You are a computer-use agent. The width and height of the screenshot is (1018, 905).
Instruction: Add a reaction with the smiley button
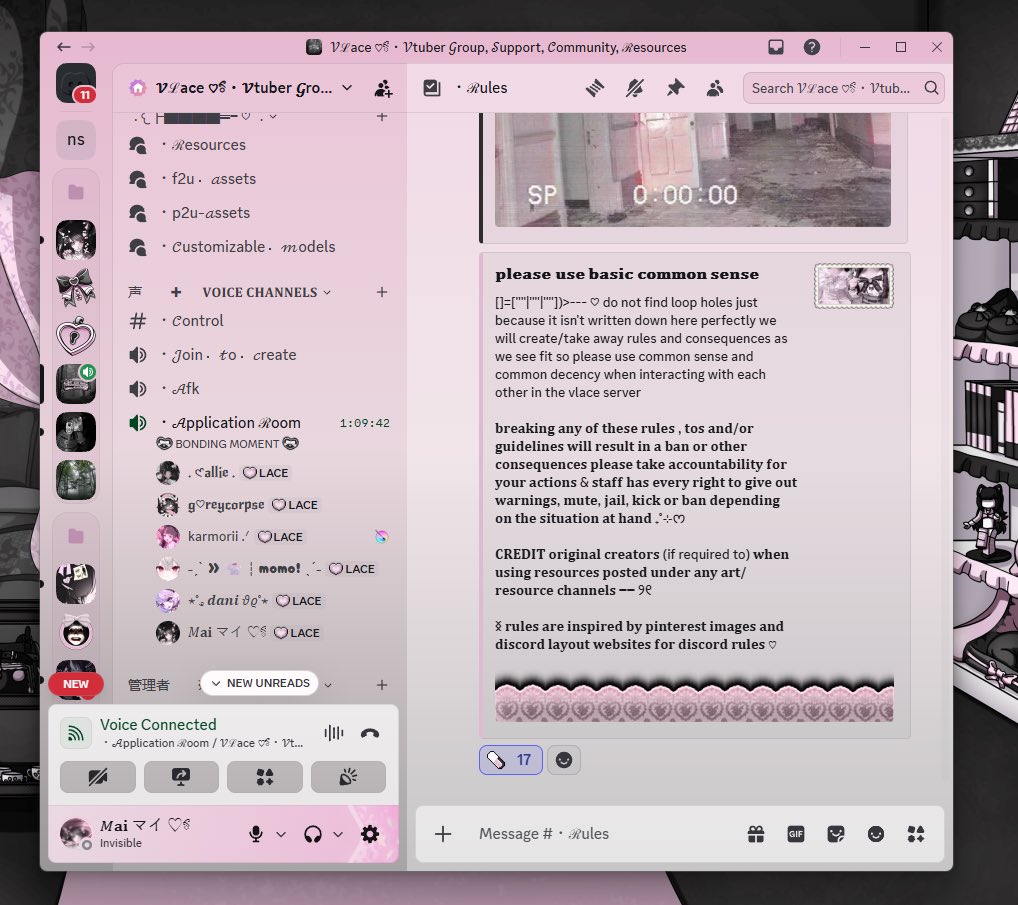pos(564,760)
